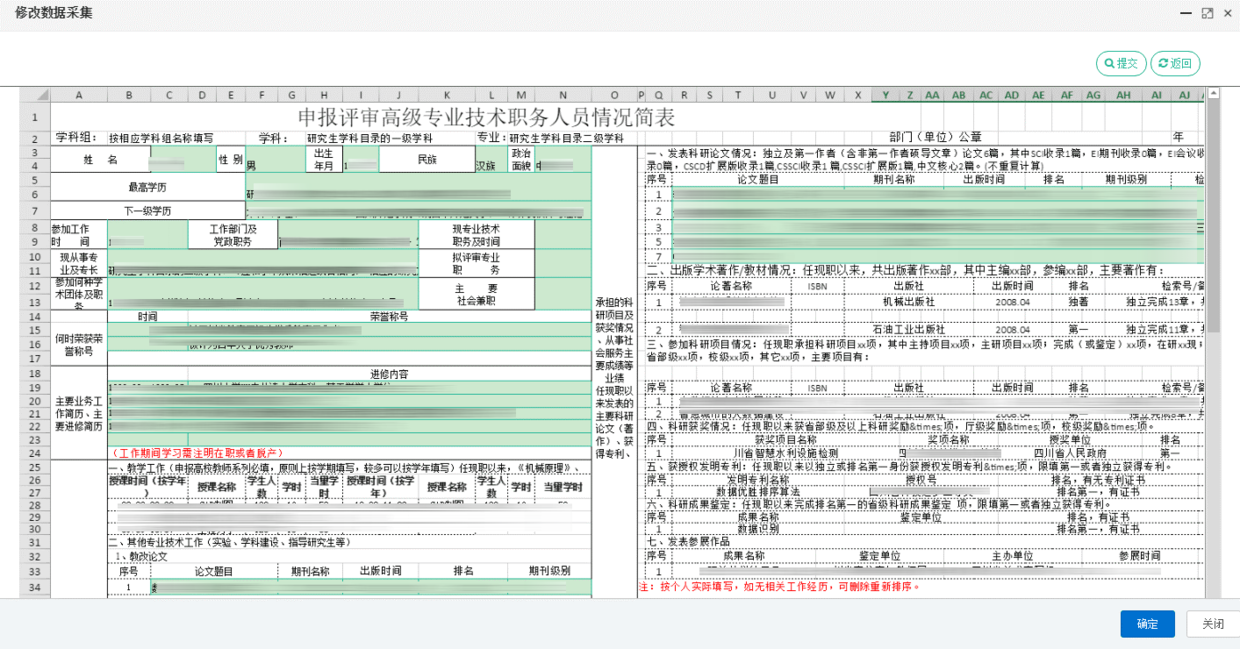Viewport: 1240px width, 649px height.
Task: Click the 出生年月 label cell
Action: tap(323, 159)
